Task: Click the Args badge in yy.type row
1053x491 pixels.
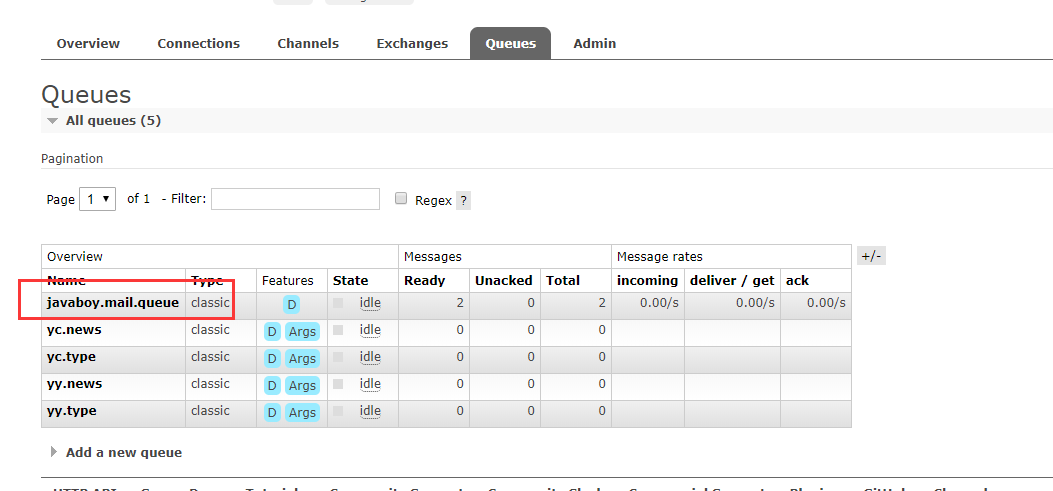Action: [x=302, y=412]
